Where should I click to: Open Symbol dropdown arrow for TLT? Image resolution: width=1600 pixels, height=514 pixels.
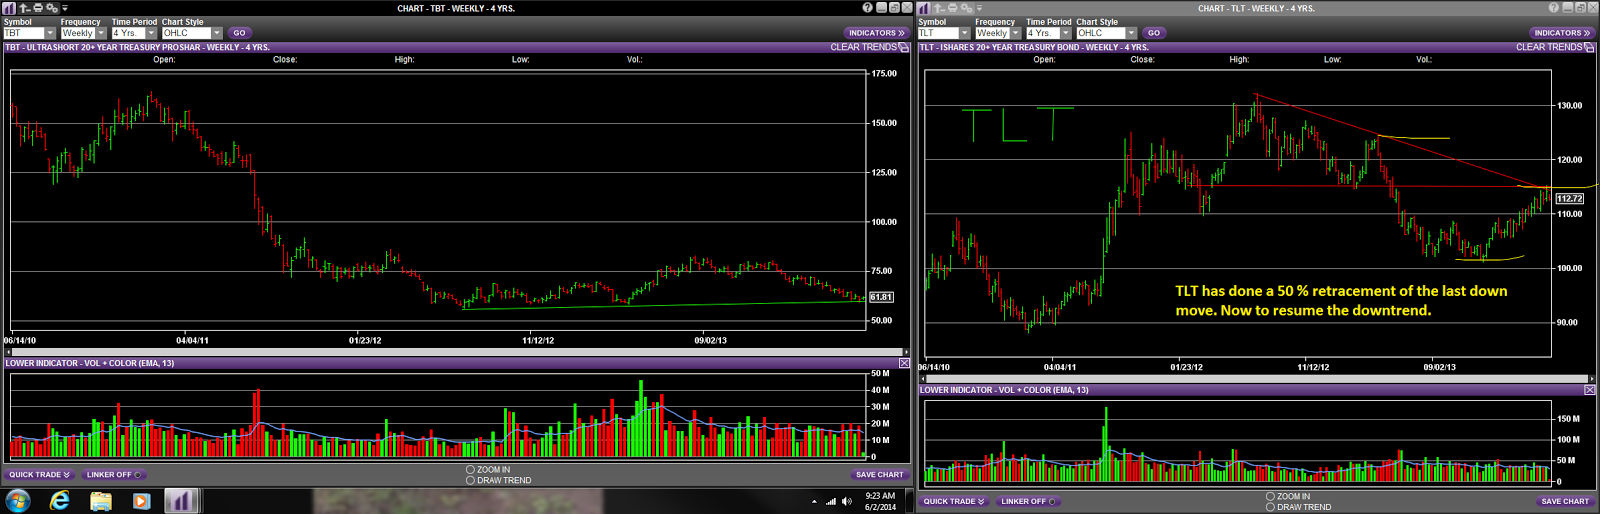coord(965,33)
